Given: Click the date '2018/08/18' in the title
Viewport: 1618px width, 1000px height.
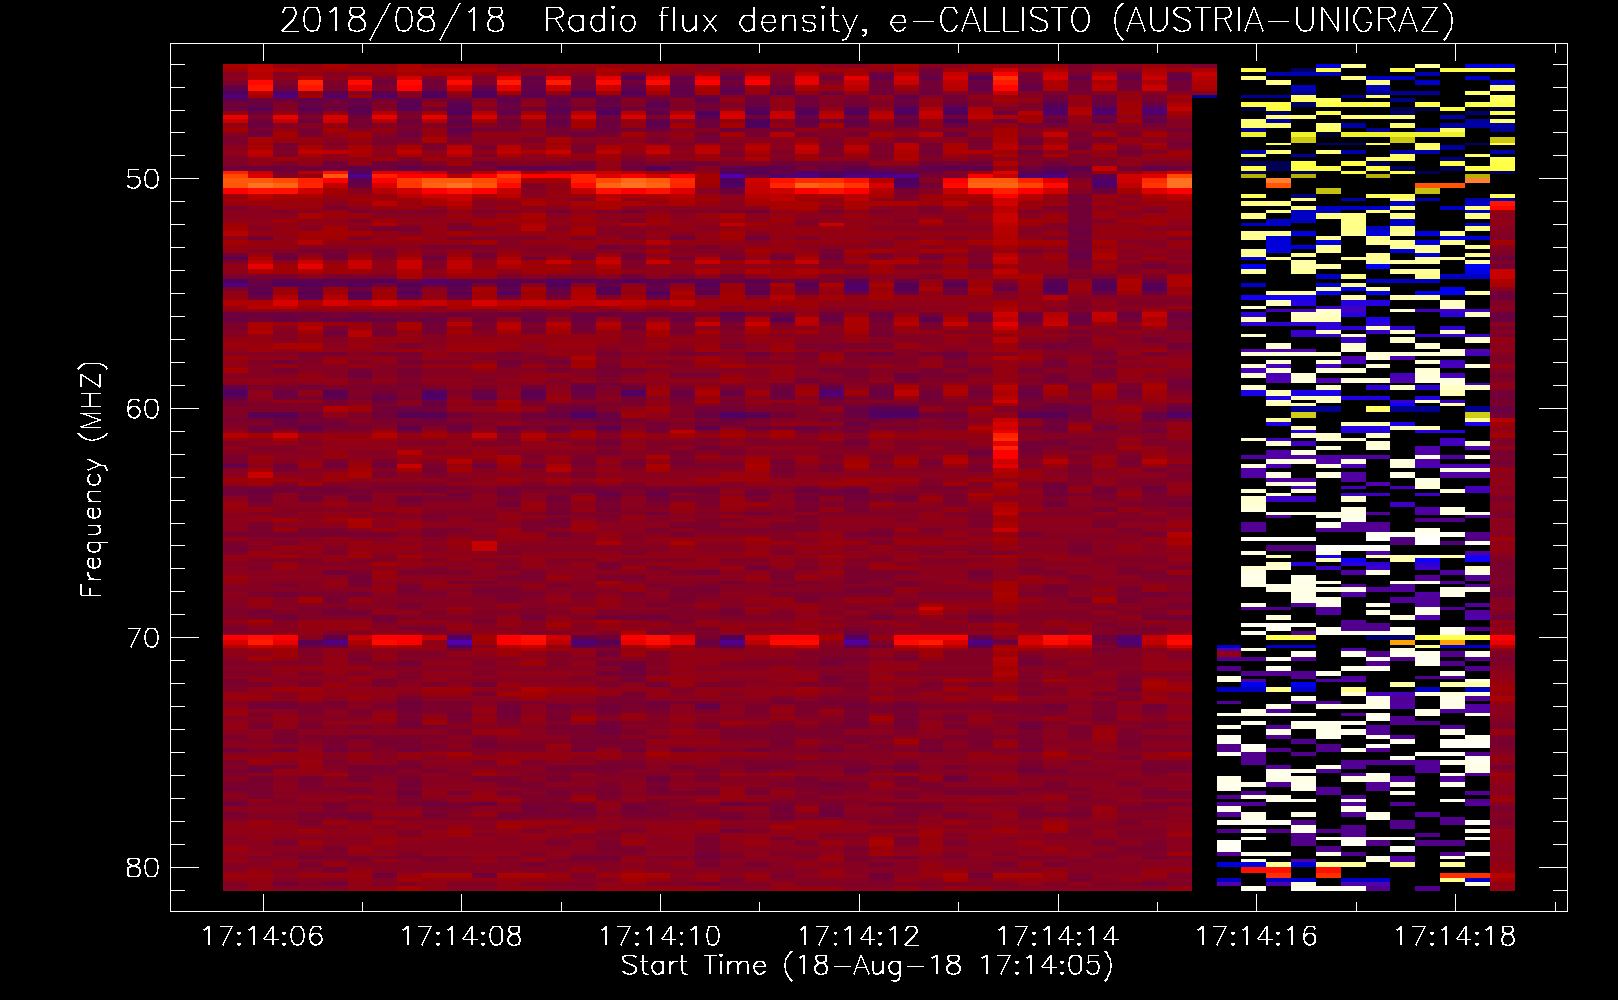Looking at the screenshot, I should (x=393, y=20).
